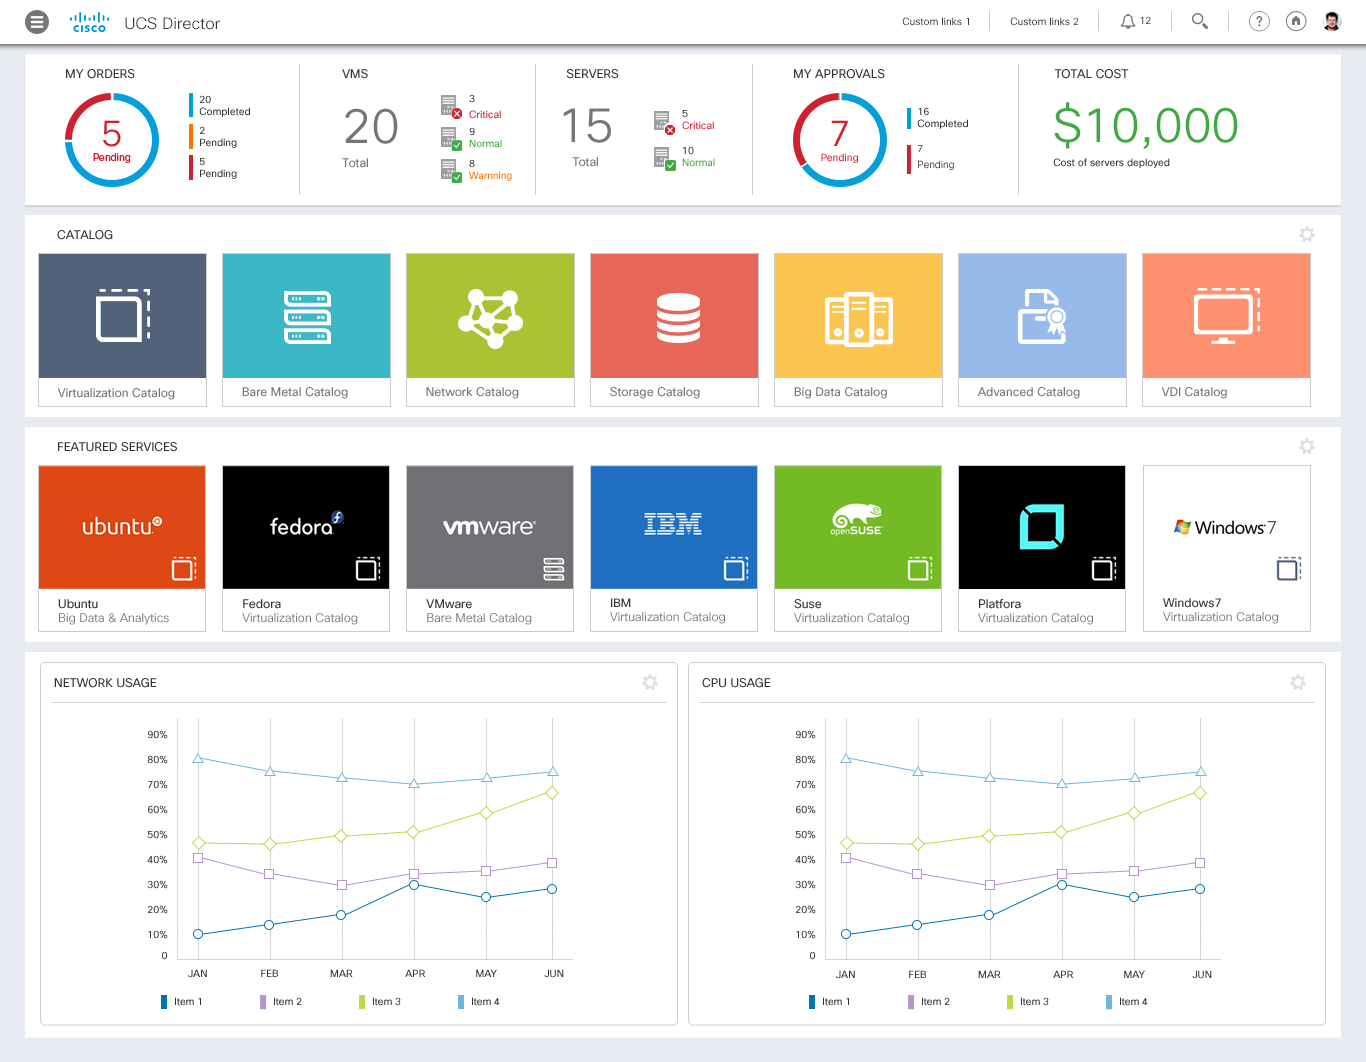1366x1062 pixels.
Task: Select the Storage Catalog database icon
Action: click(x=678, y=318)
